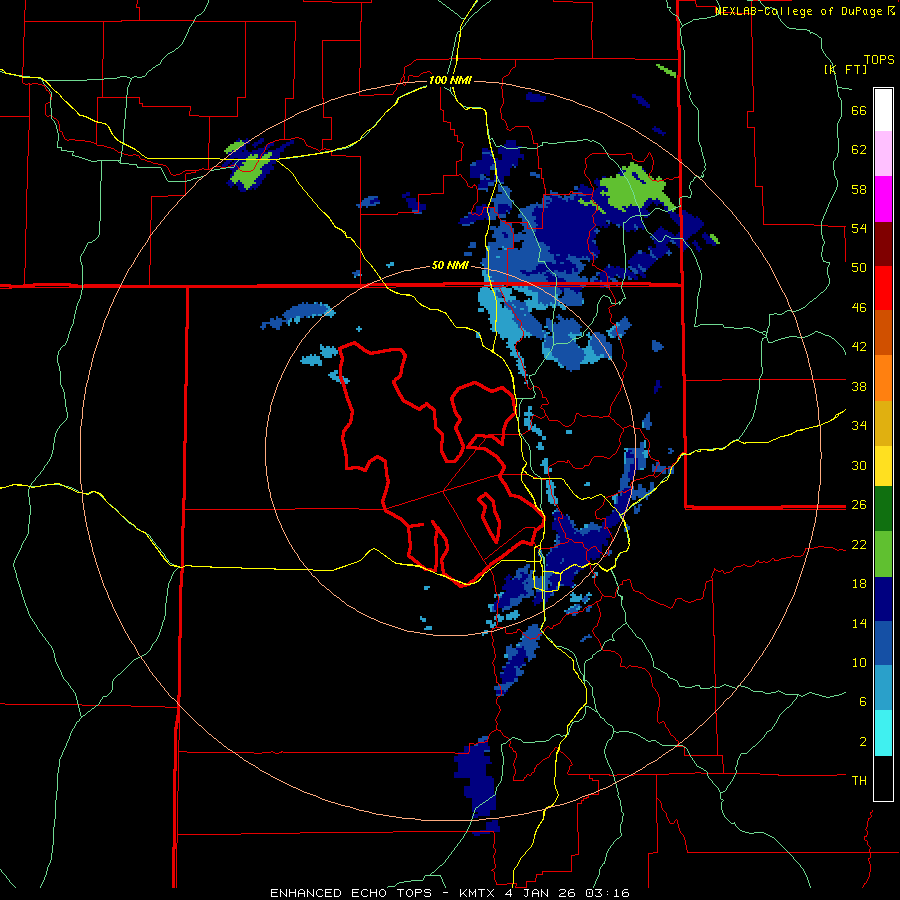This screenshot has height=900, width=900.
Task: Click the '50 NMI' range ring label
Action: tap(450, 265)
